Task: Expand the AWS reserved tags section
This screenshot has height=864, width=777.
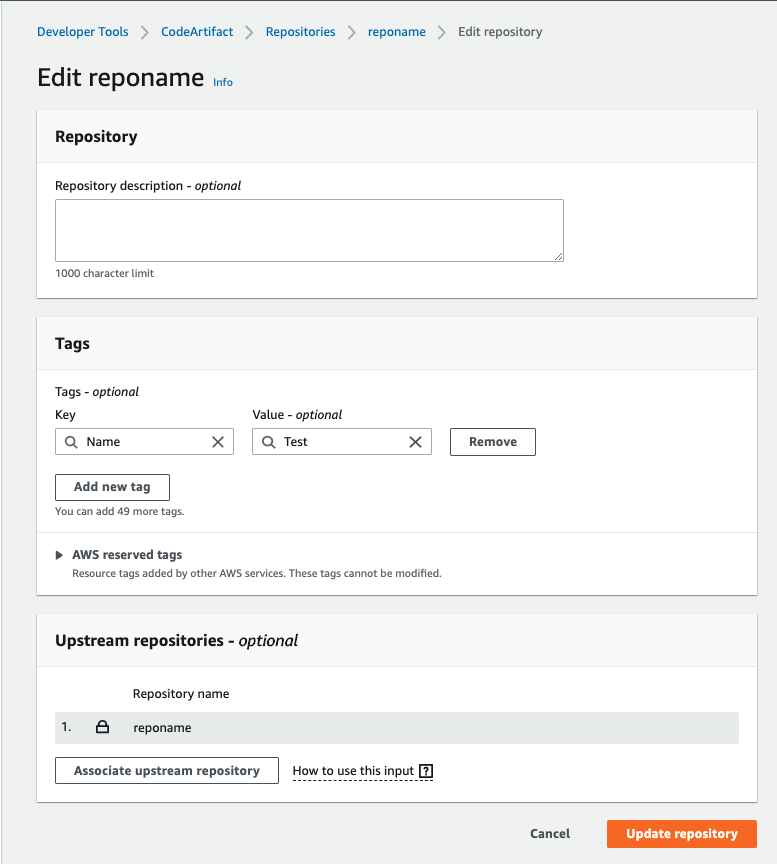Action: tap(58, 554)
